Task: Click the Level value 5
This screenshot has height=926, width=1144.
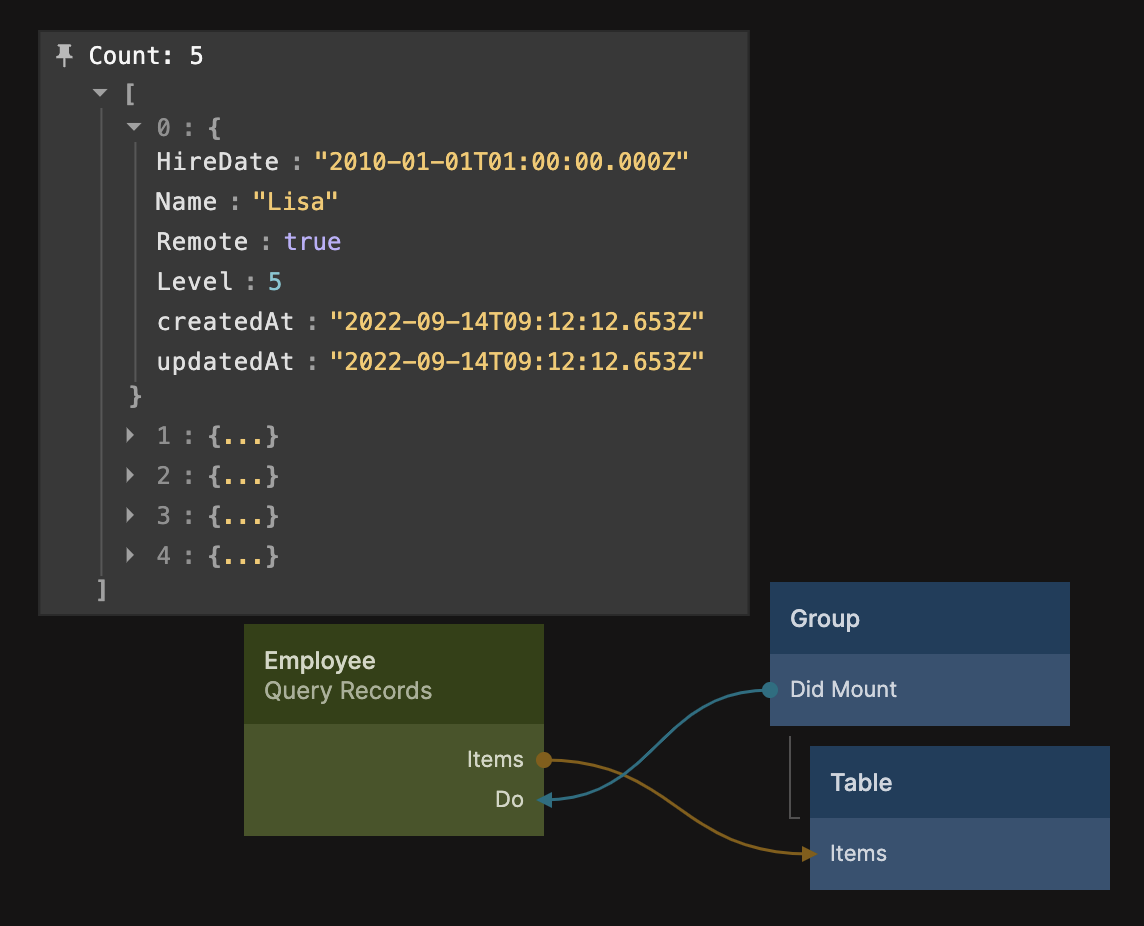Action: click(275, 282)
